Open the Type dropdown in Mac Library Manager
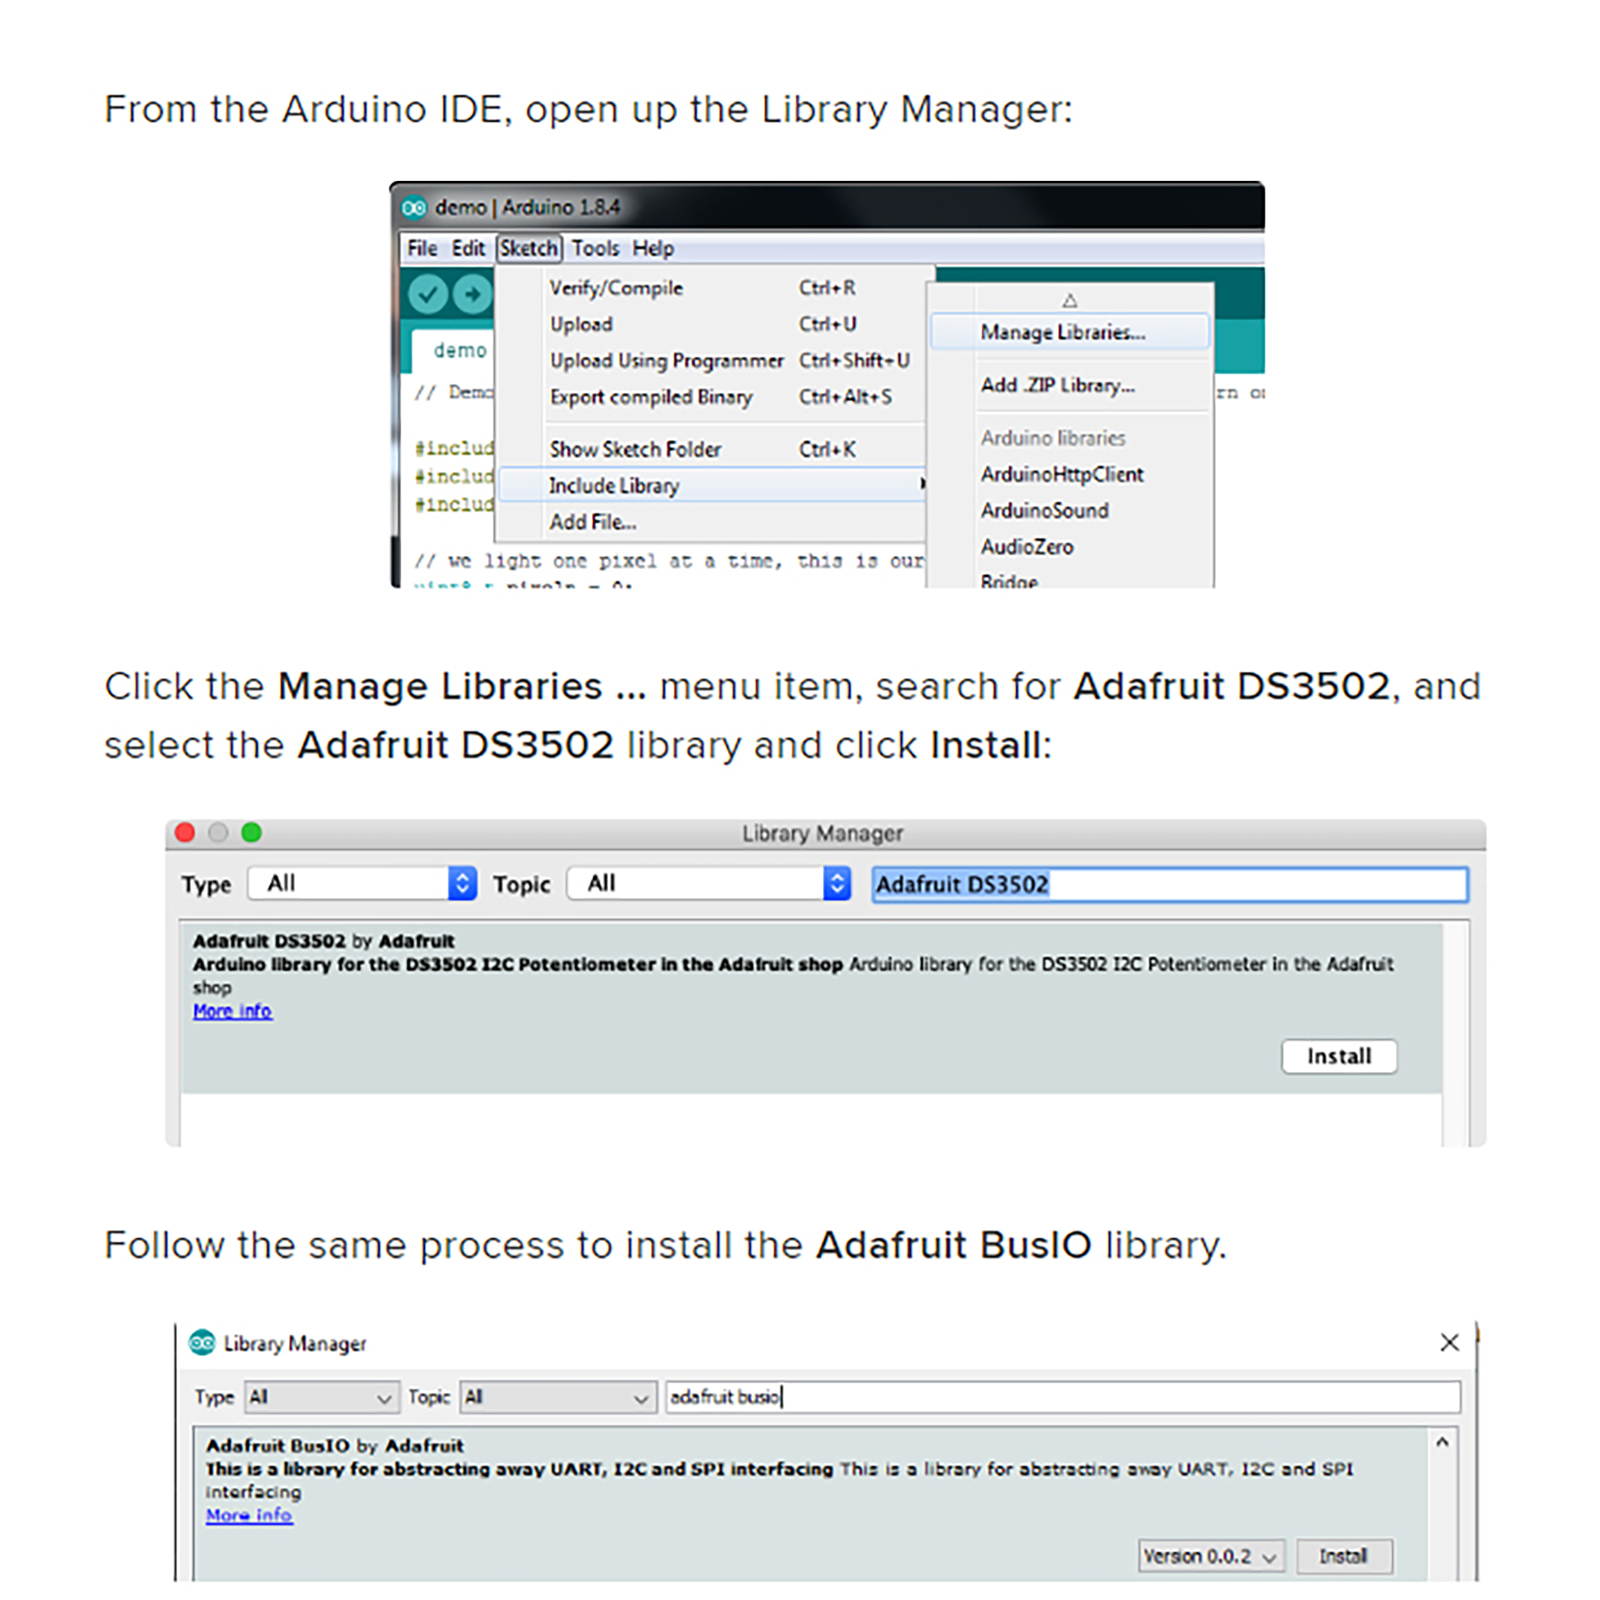Image resolution: width=1600 pixels, height=1600 pixels. [x=362, y=883]
